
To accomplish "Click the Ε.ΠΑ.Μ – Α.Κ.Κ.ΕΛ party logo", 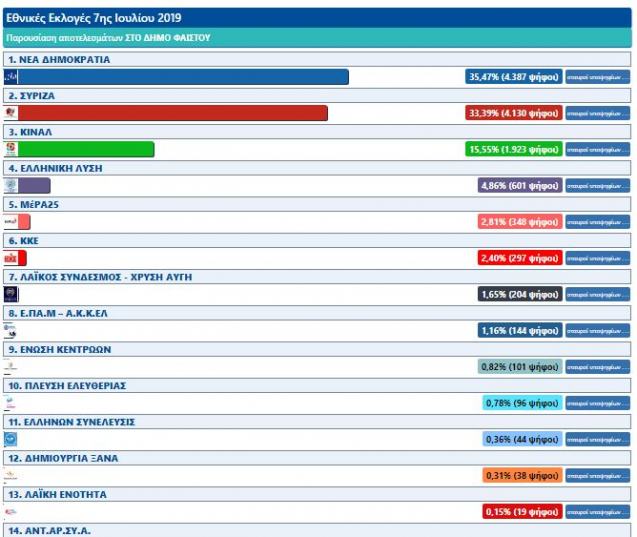I will (11, 331).
